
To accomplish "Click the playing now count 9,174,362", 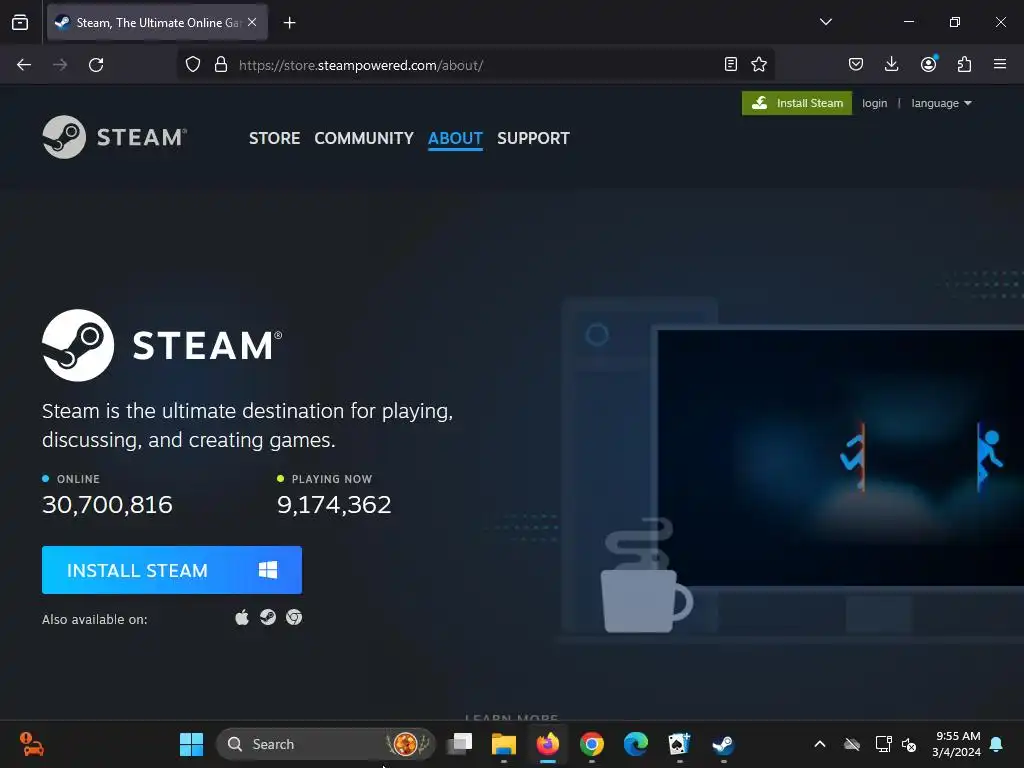I will pyautogui.click(x=334, y=505).
